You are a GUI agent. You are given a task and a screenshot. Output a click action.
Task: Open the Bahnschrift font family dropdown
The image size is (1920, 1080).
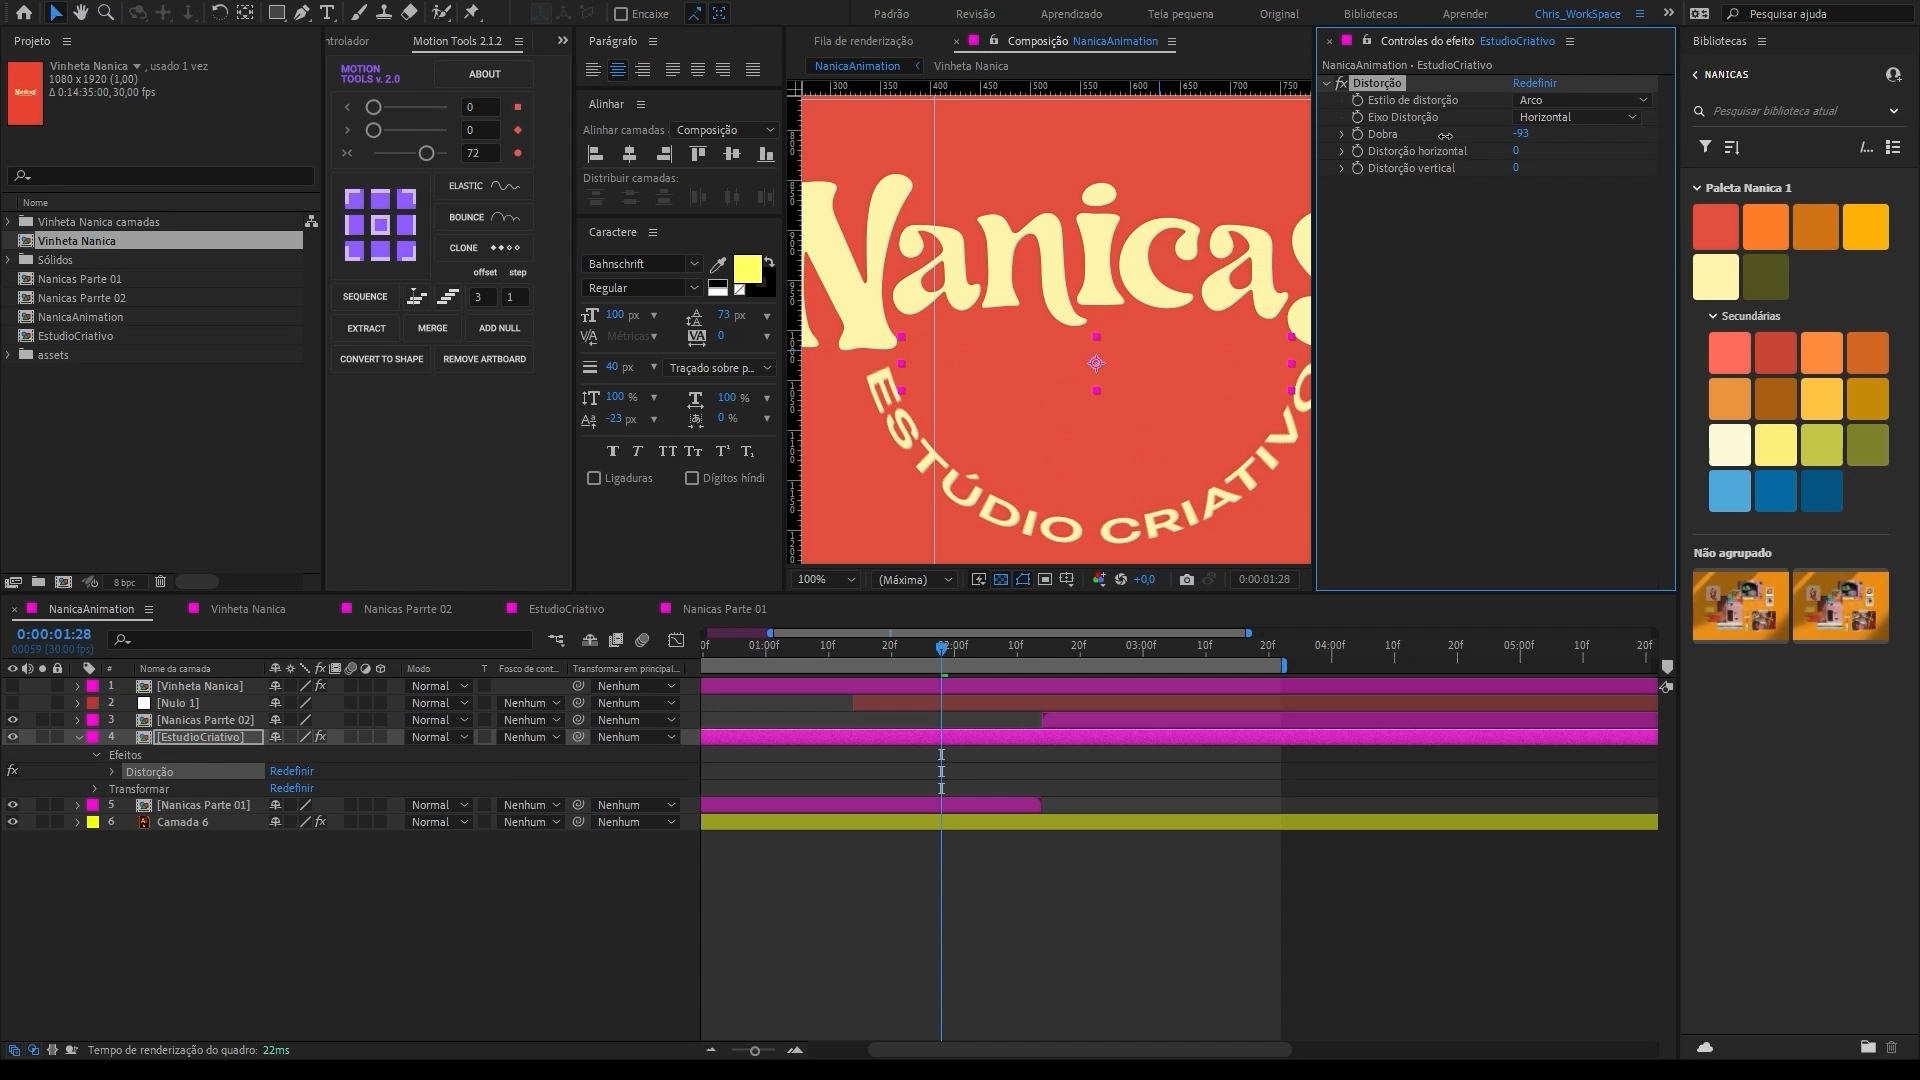tap(641, 264)
